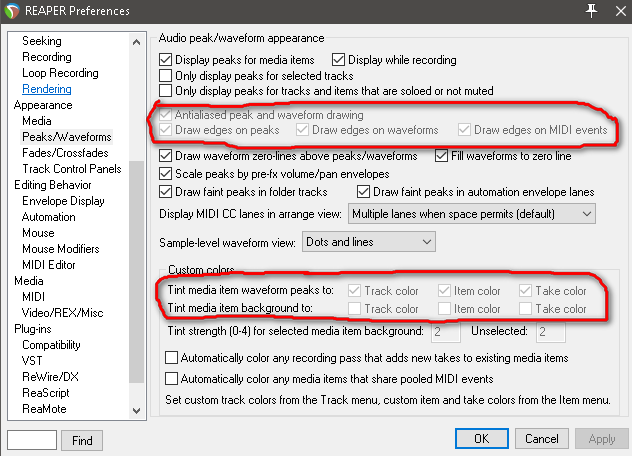
Task: Toggle Display peaks for media items
Action: point(166,60)
